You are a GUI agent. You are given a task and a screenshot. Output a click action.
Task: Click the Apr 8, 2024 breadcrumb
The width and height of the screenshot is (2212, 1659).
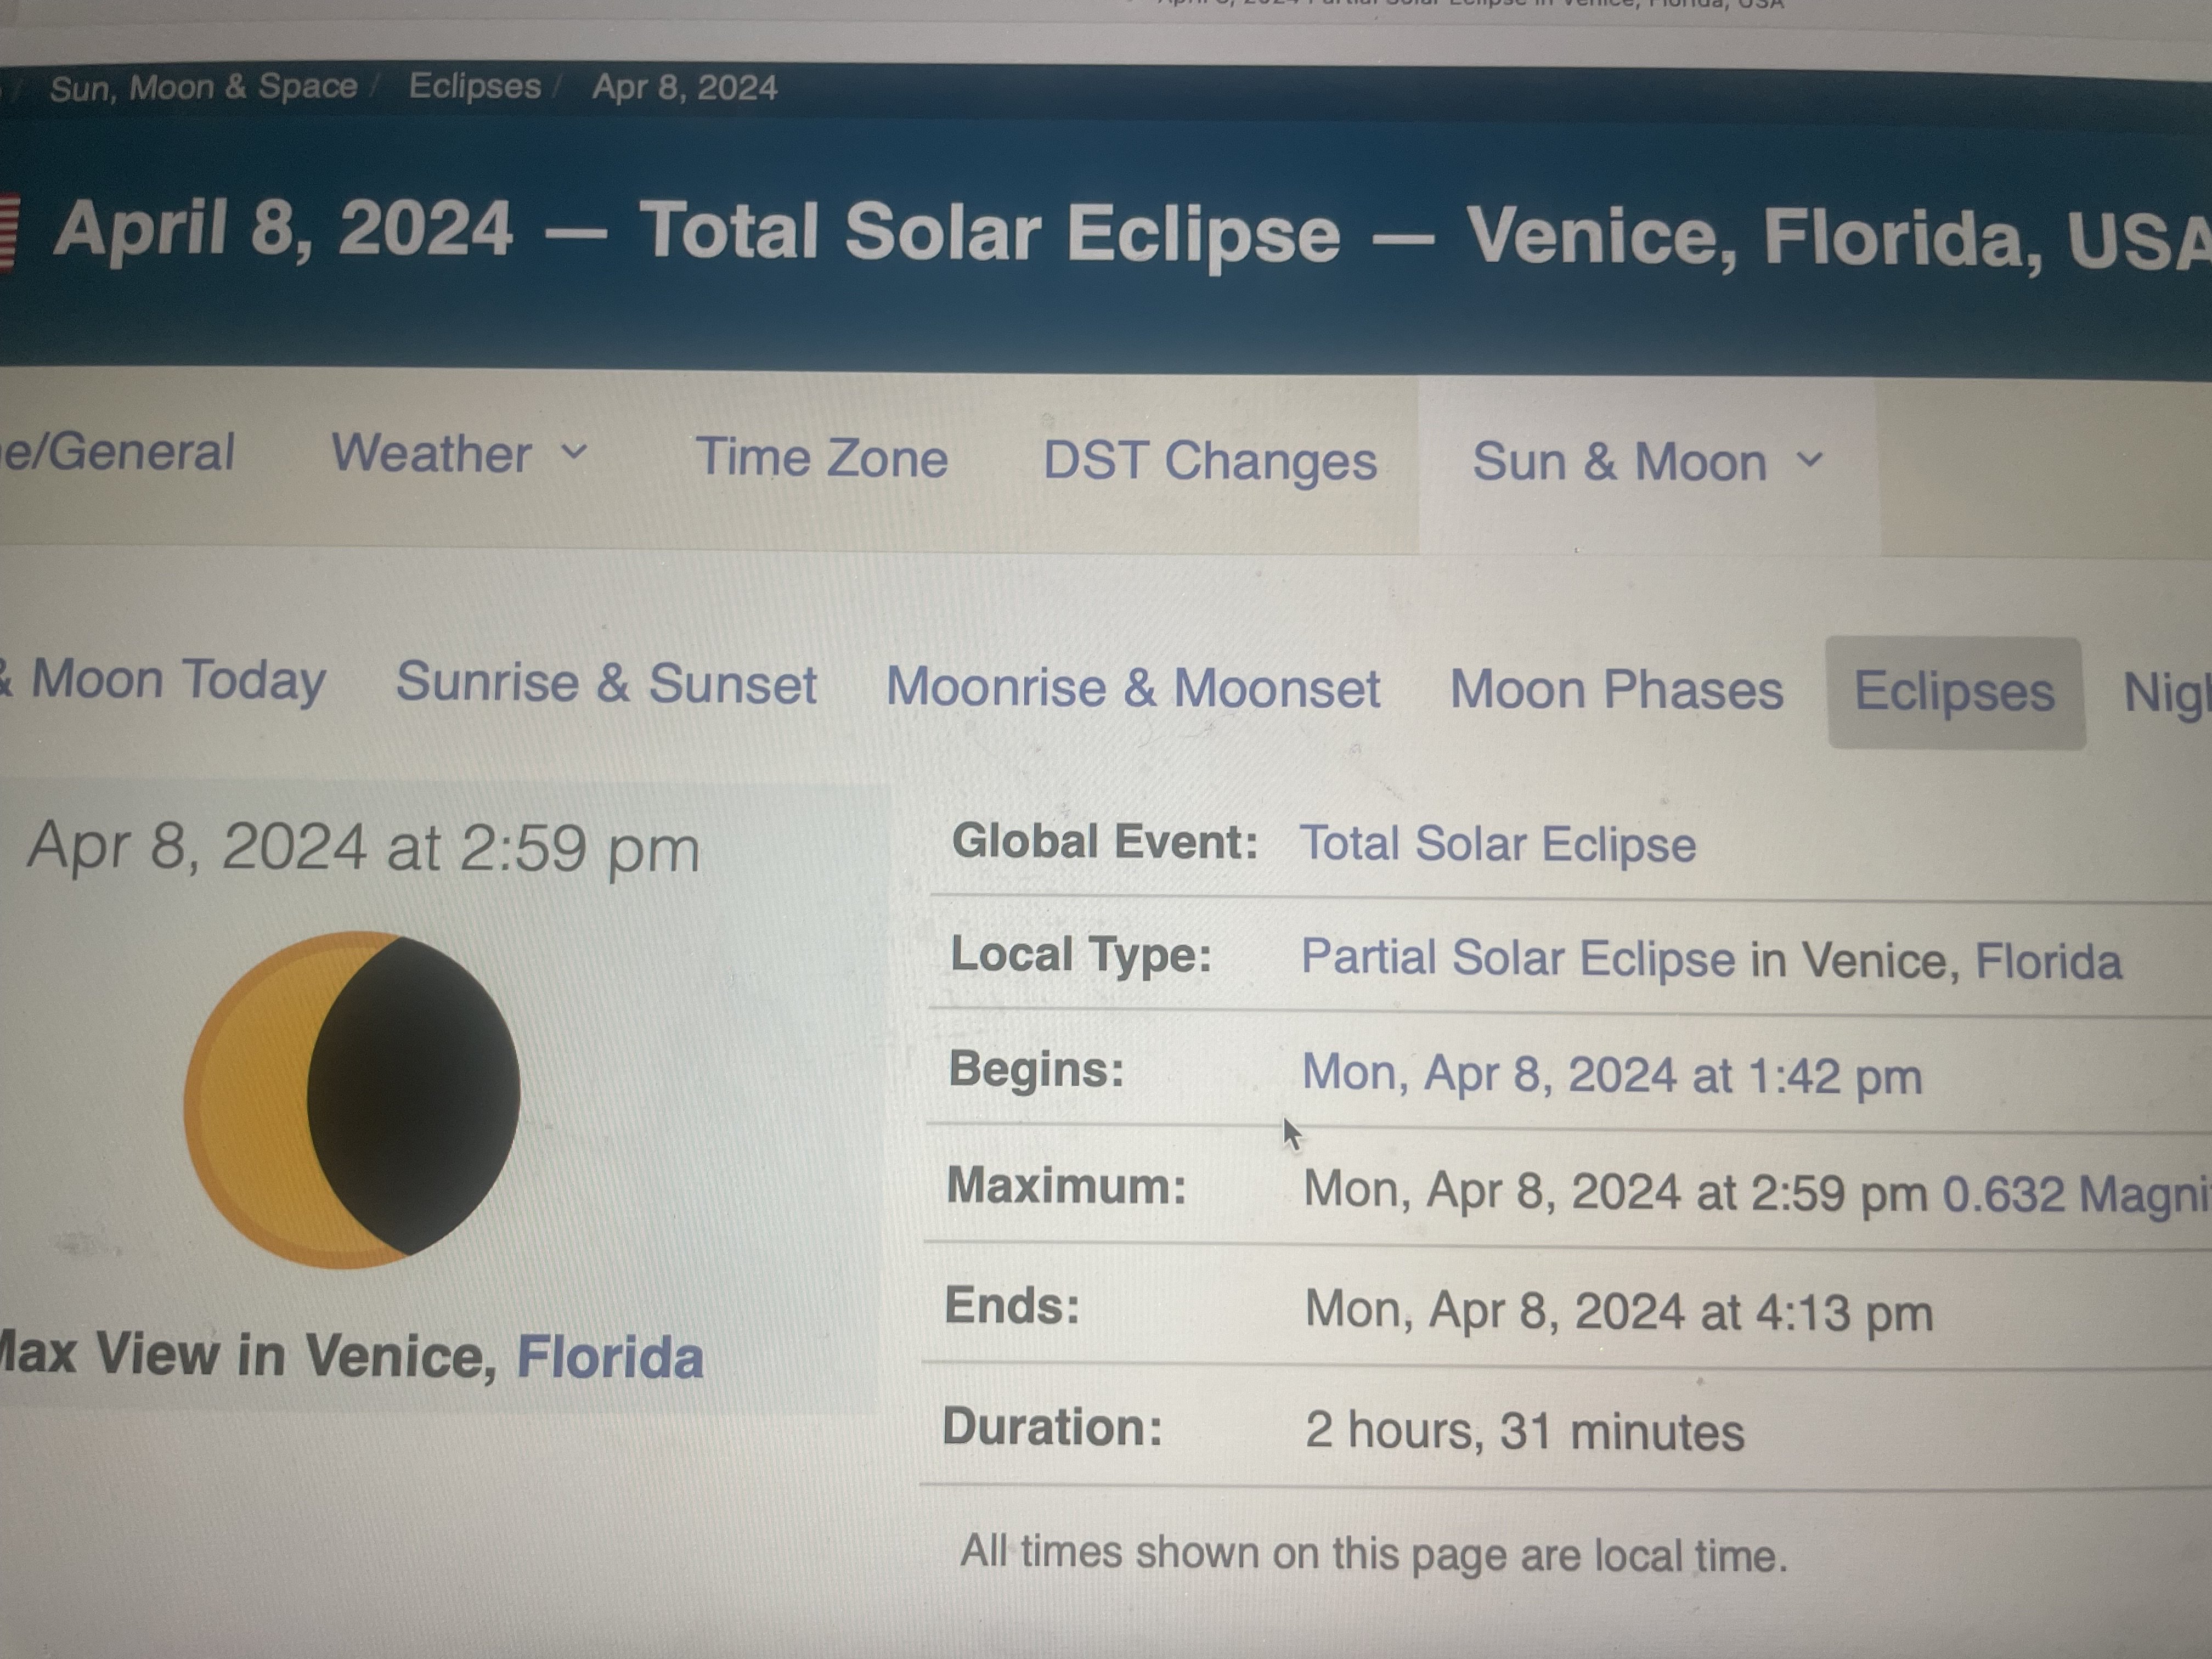pos(684,88)
